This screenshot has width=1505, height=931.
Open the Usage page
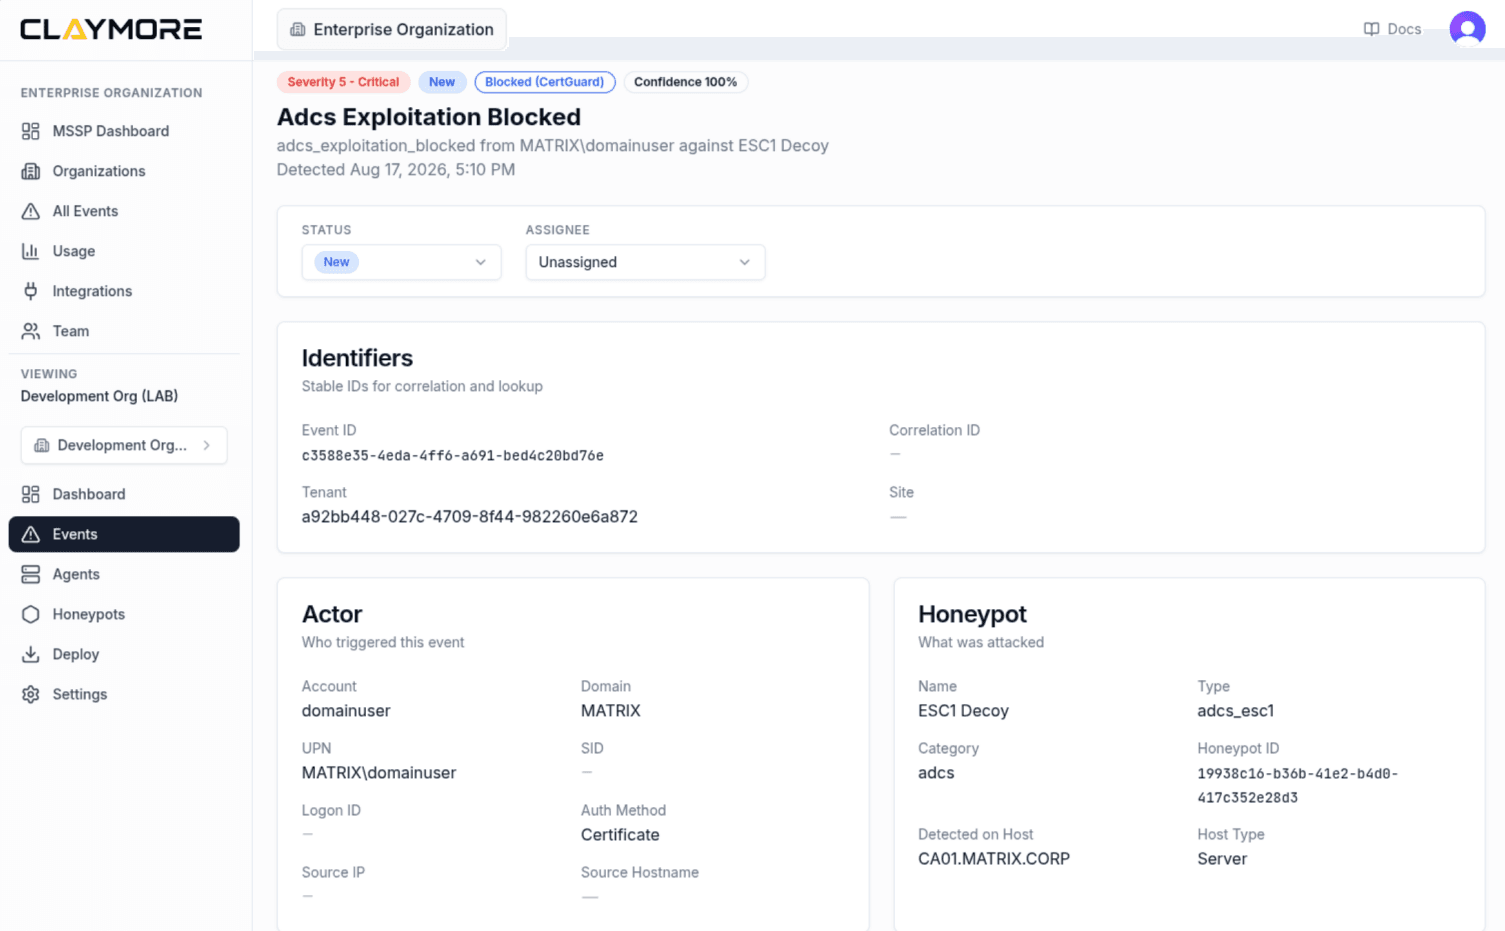(124, 251)
